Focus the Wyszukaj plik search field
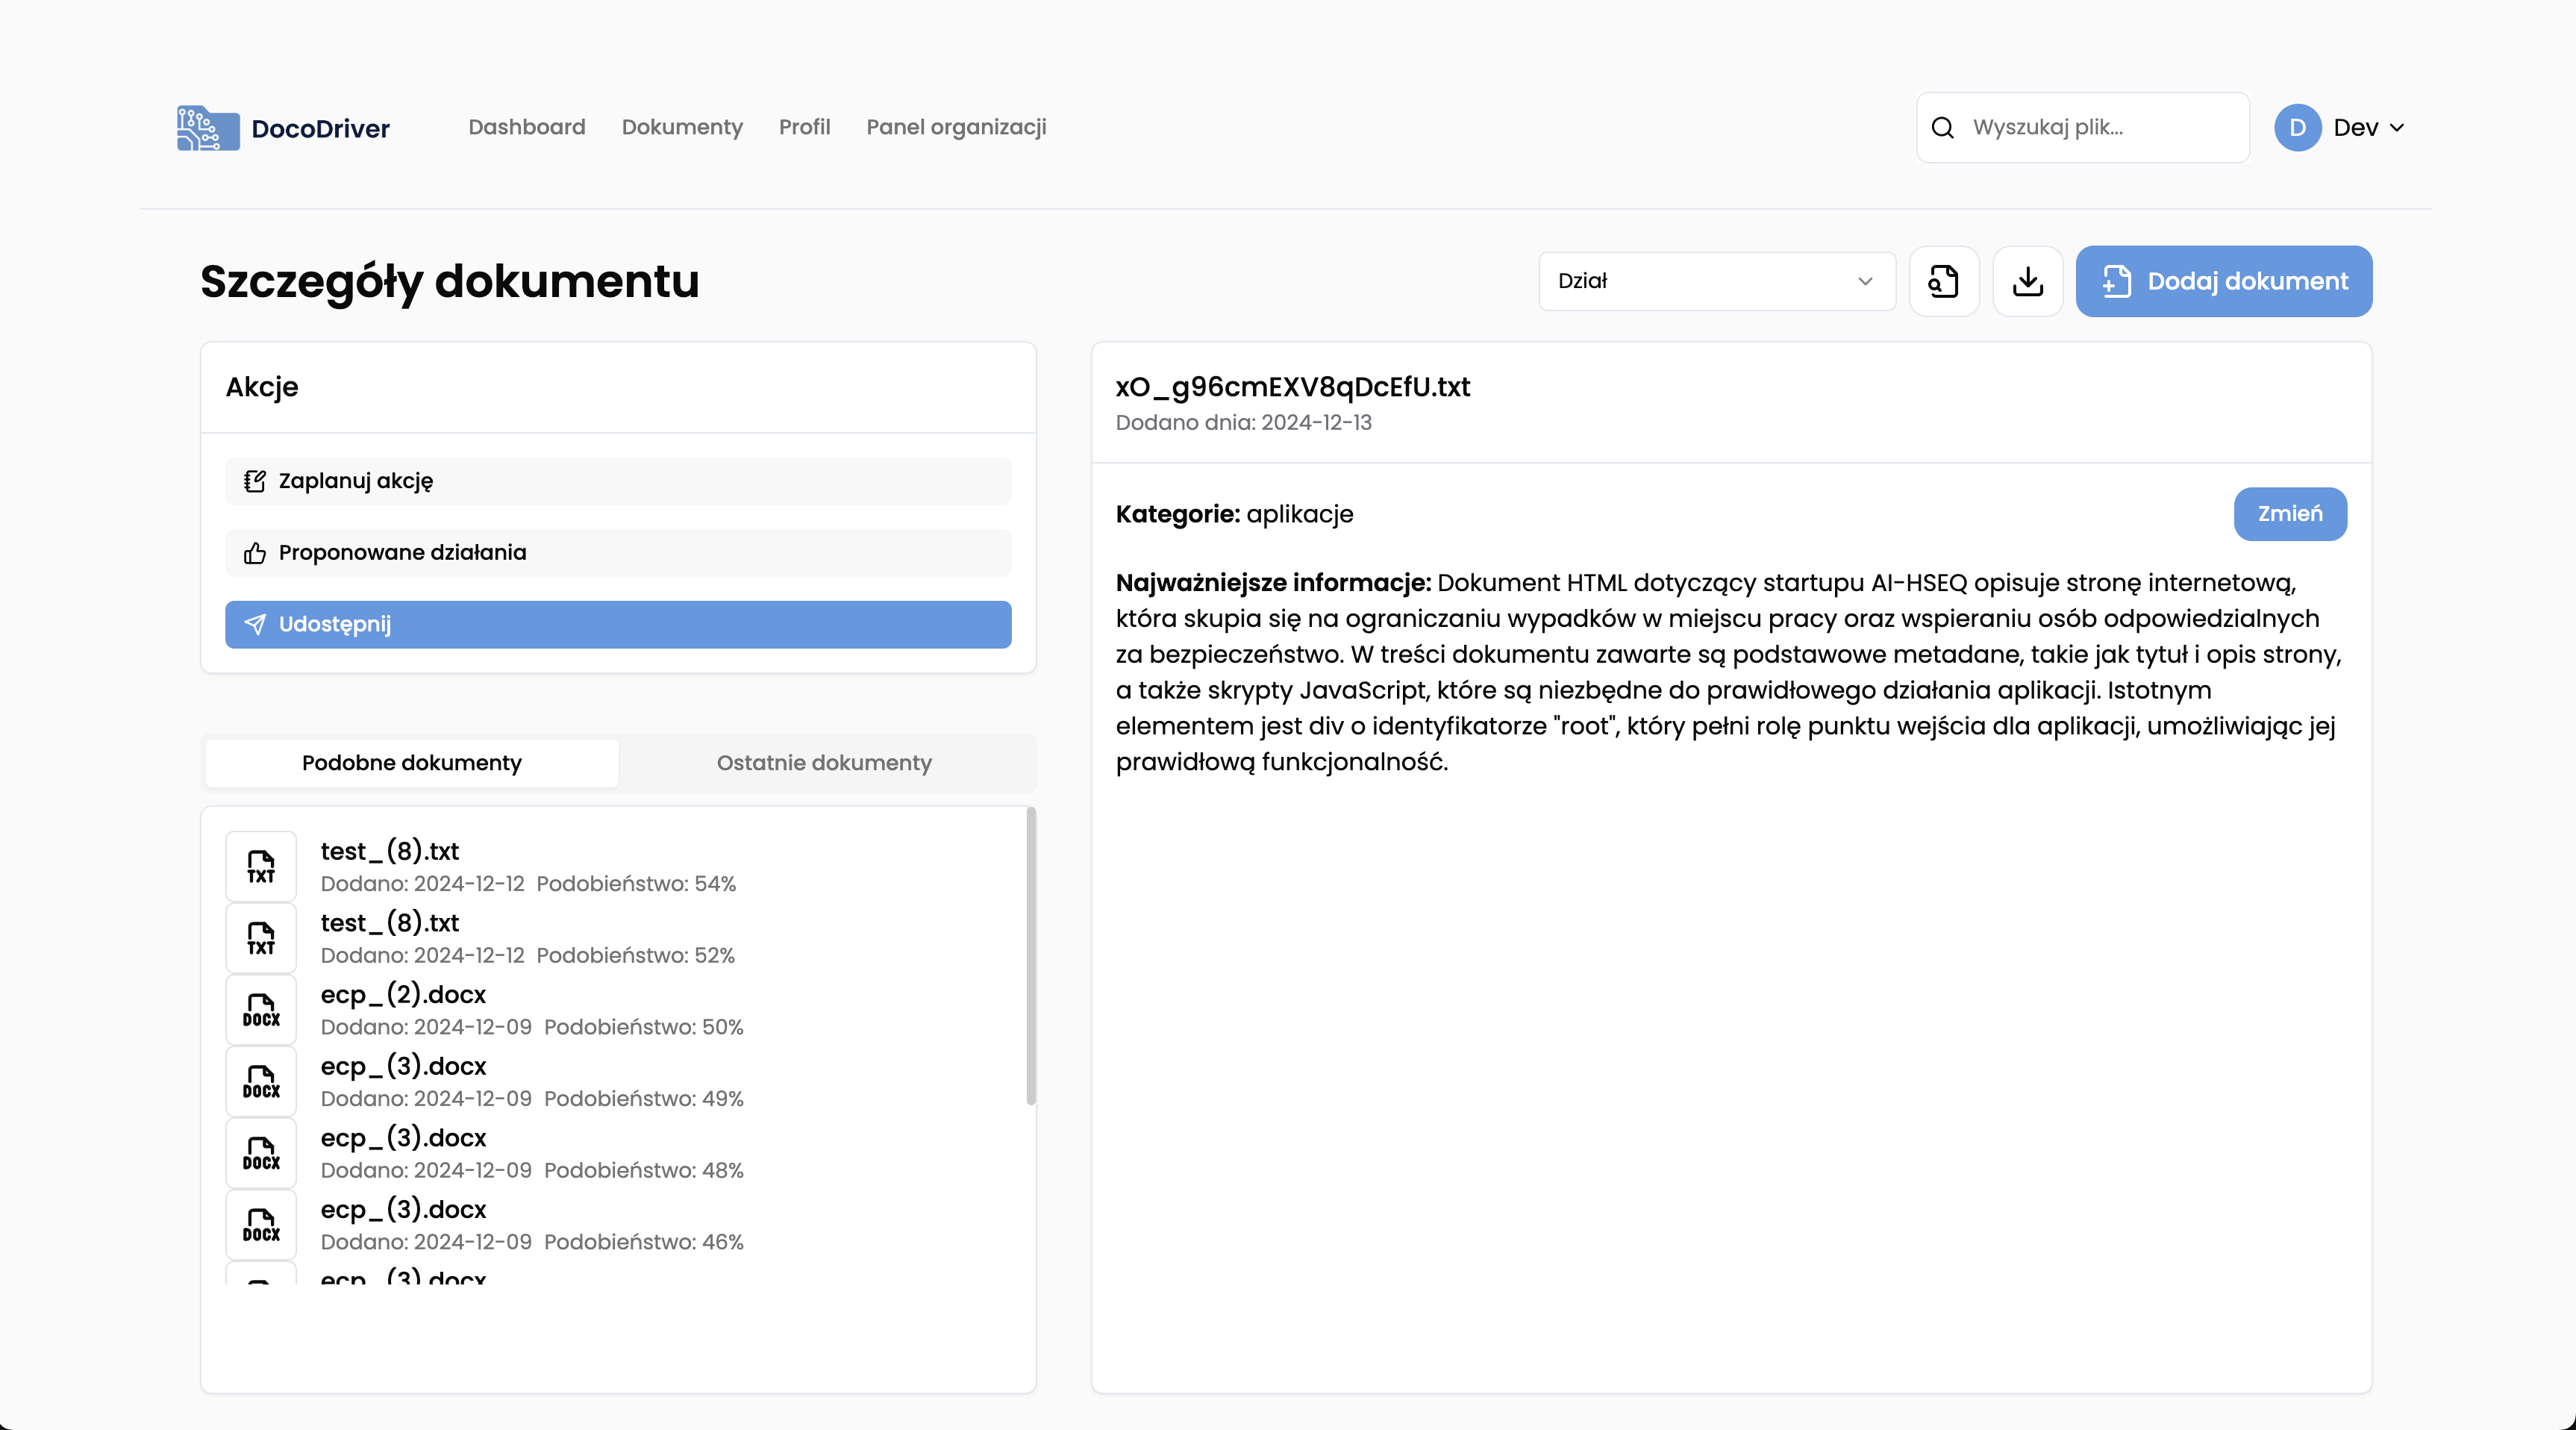Image resolution: width=2576 pixels, height=1430 pixels. 2100,128
